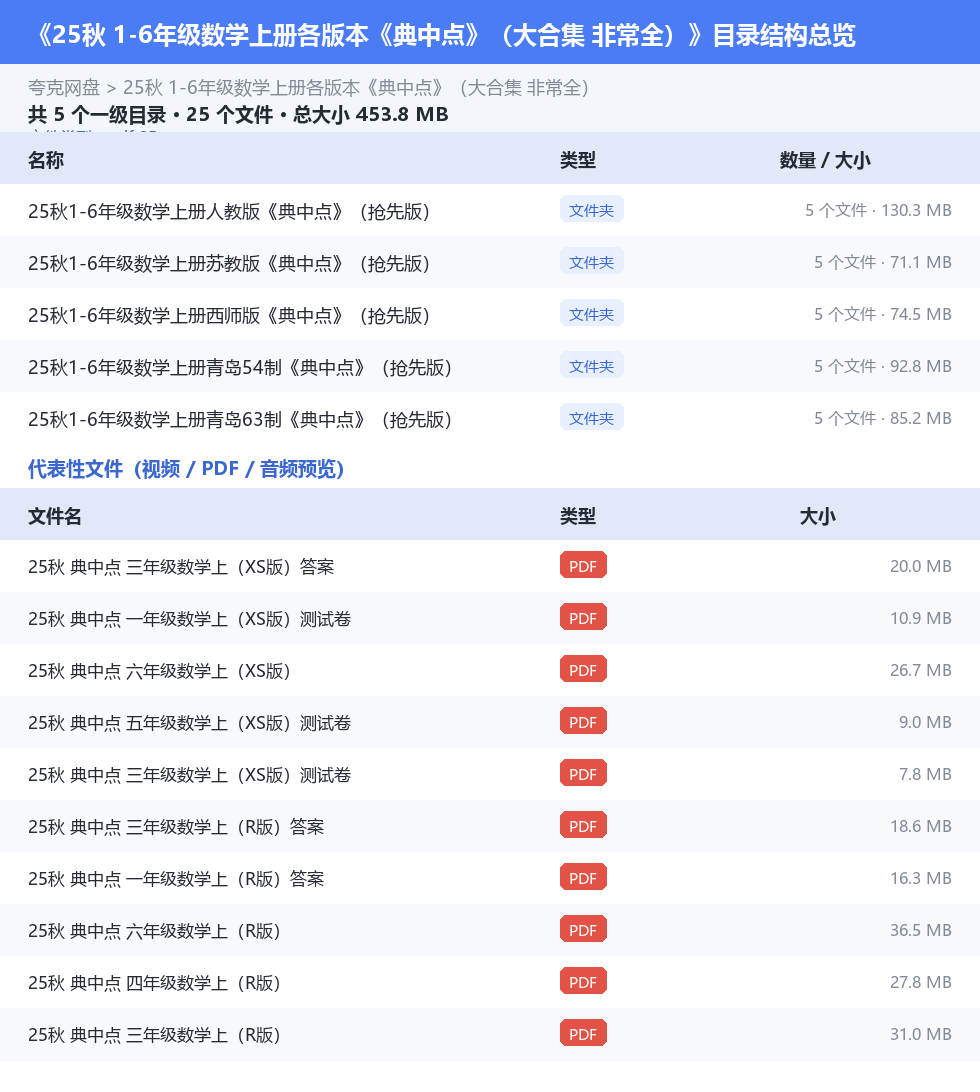Click size value 5 个文件 · 85.2 MB
The height and width of the screenshot is (1092, 980).
click(x=883, y=419)
